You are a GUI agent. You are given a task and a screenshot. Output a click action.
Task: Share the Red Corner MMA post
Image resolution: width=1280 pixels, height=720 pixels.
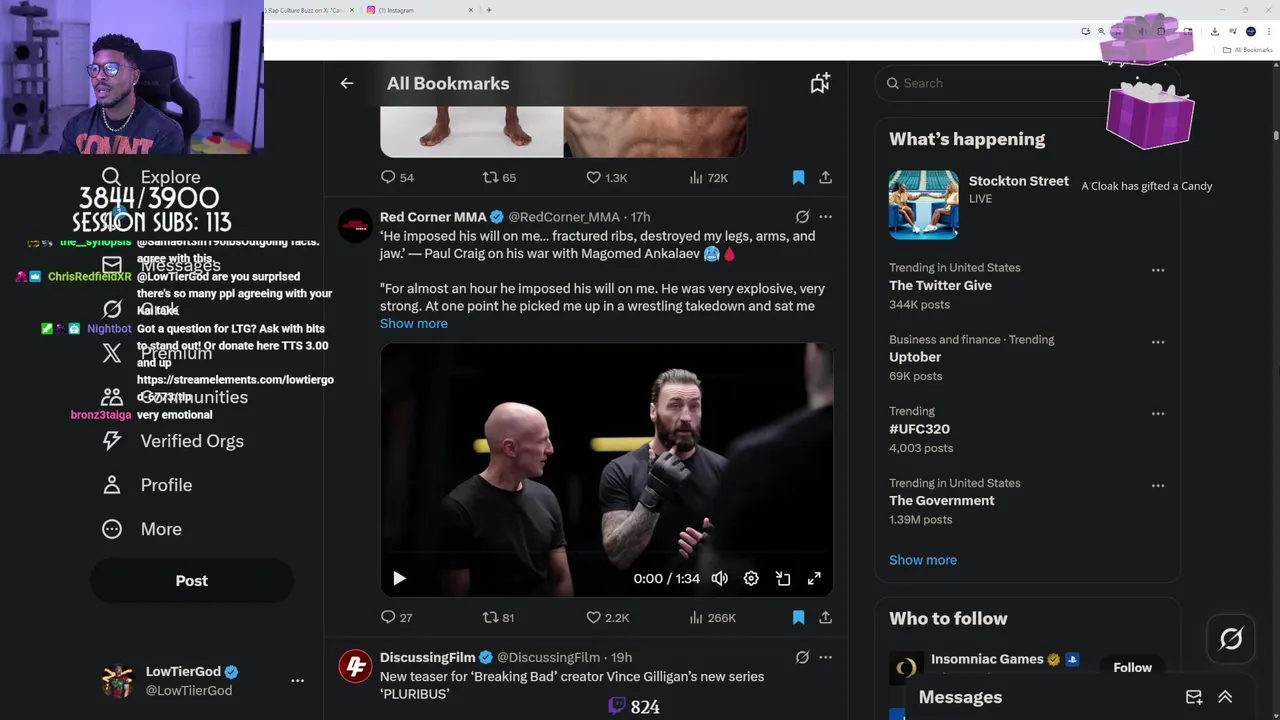825,617
